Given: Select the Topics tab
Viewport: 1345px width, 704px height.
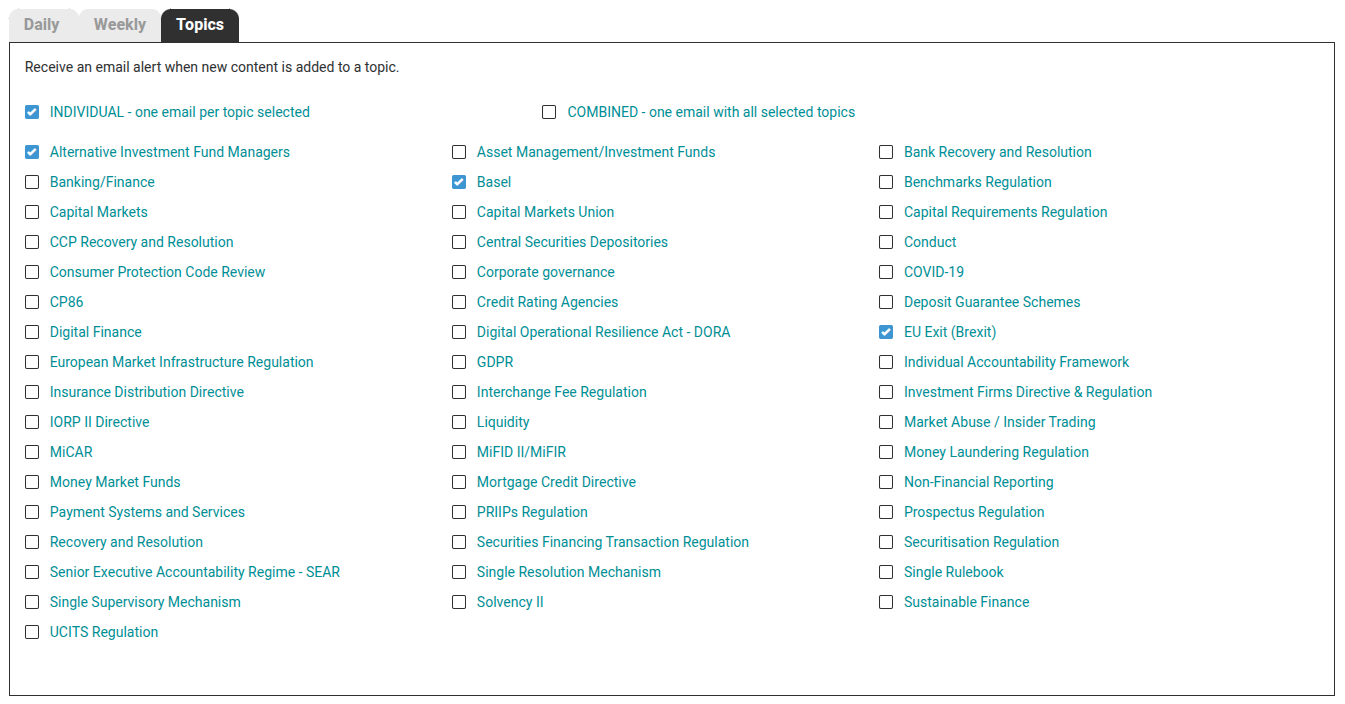Looking at the screenshot, I should 200,25.
